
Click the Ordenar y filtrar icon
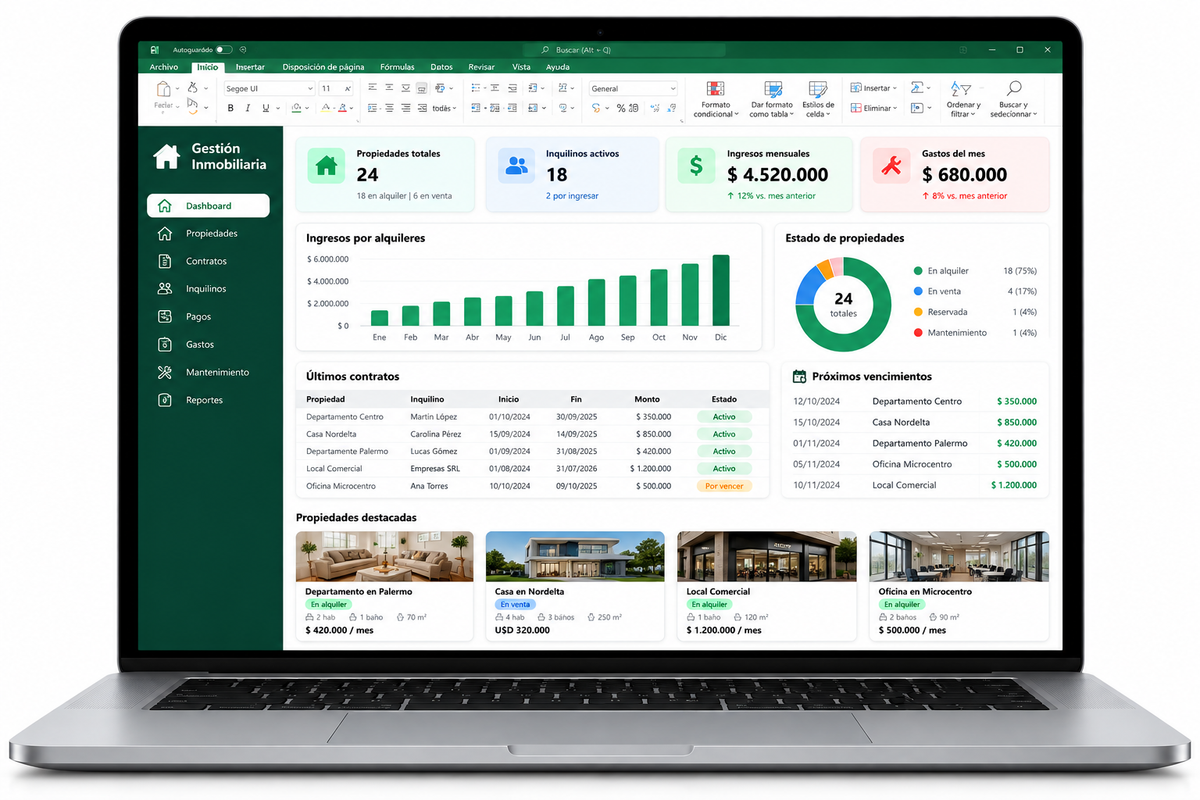pos(960,89)
